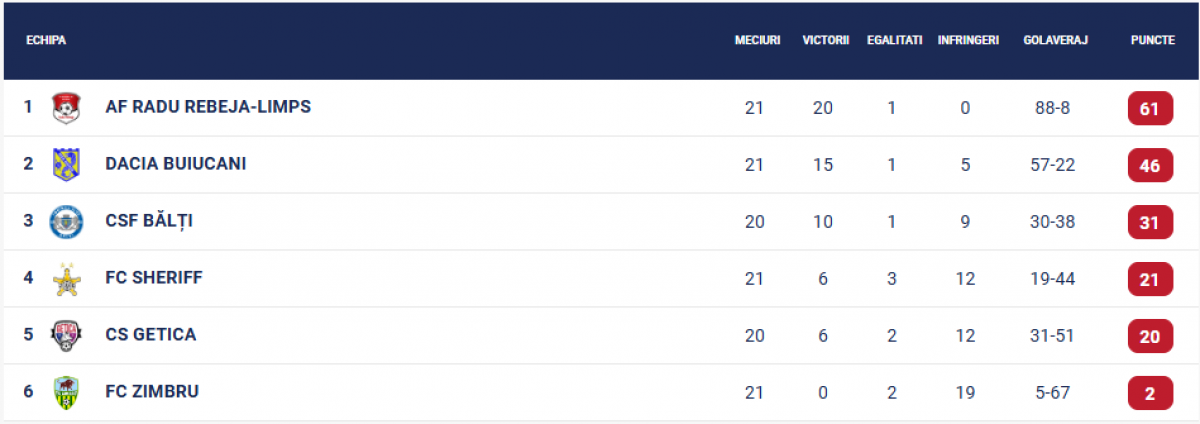Viewport: 1200px width, 424px height.
Task: Sort by the GOLAVERAJ column header
Action: point(1056,40)
